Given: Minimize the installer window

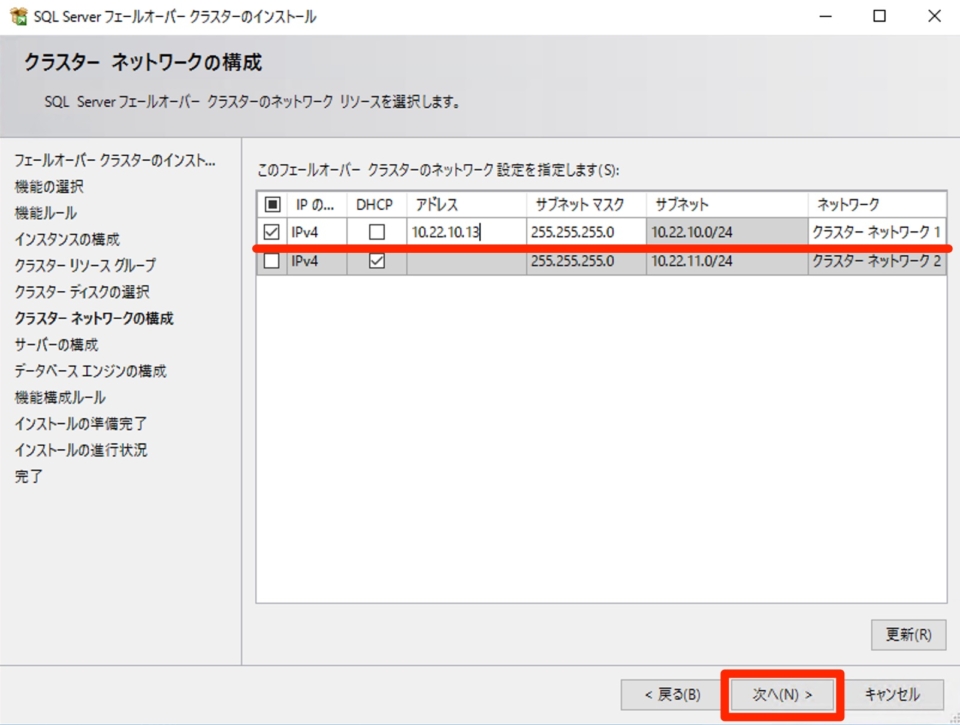Looking at the screenshot, I should 826,17.
